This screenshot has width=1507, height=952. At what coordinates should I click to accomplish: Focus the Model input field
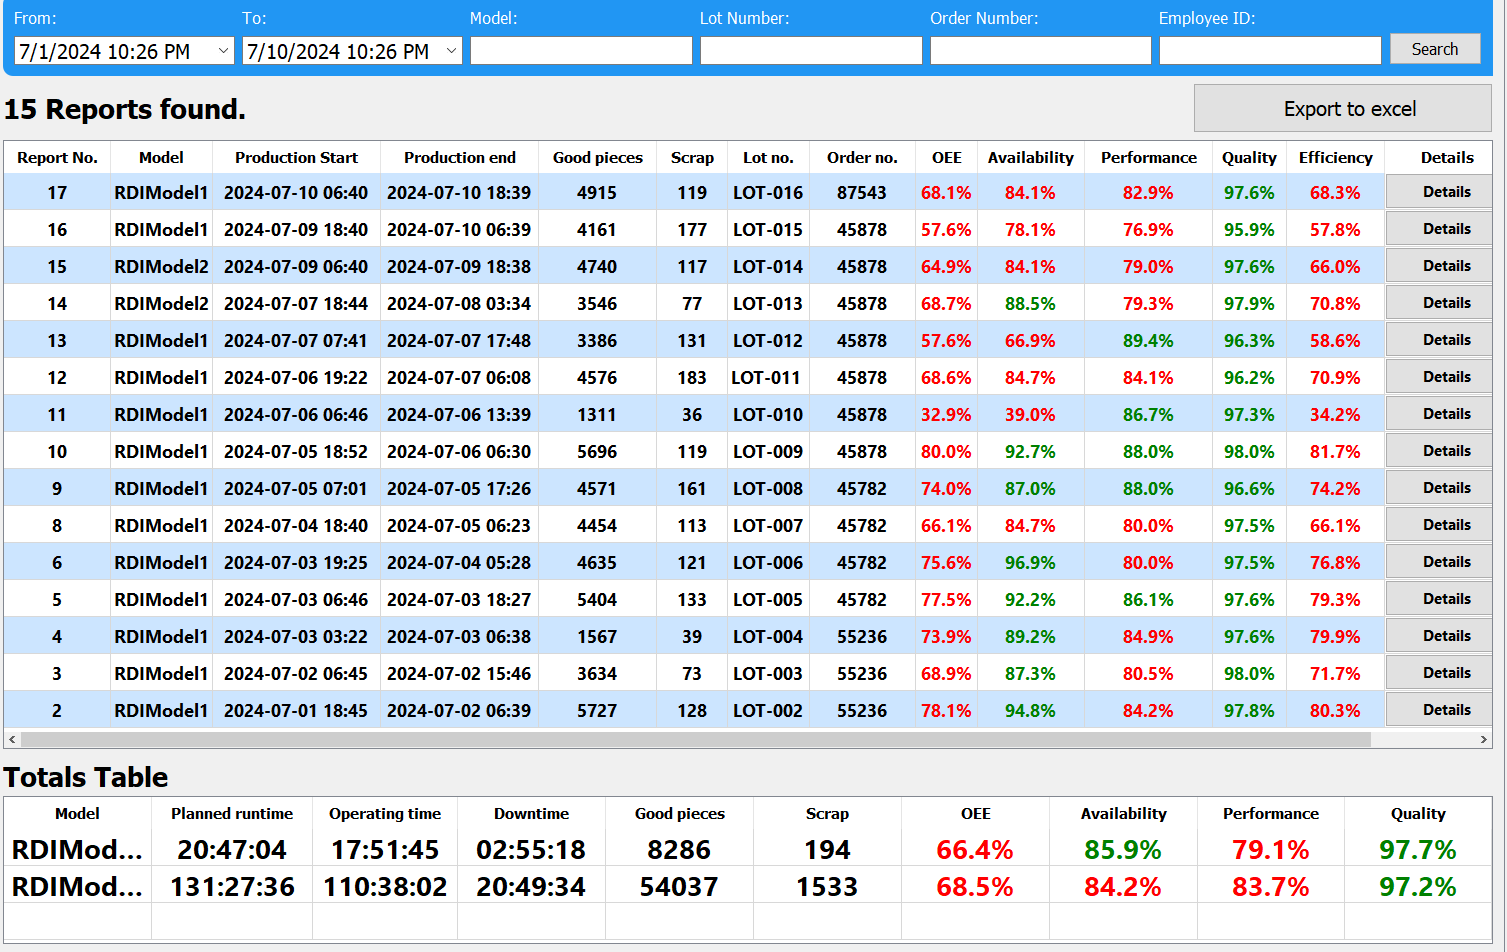coord(581,51)
